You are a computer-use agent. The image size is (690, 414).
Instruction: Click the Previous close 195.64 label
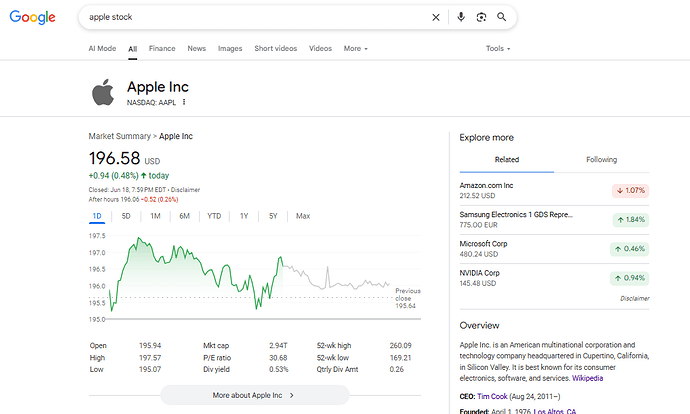(407, 298)
